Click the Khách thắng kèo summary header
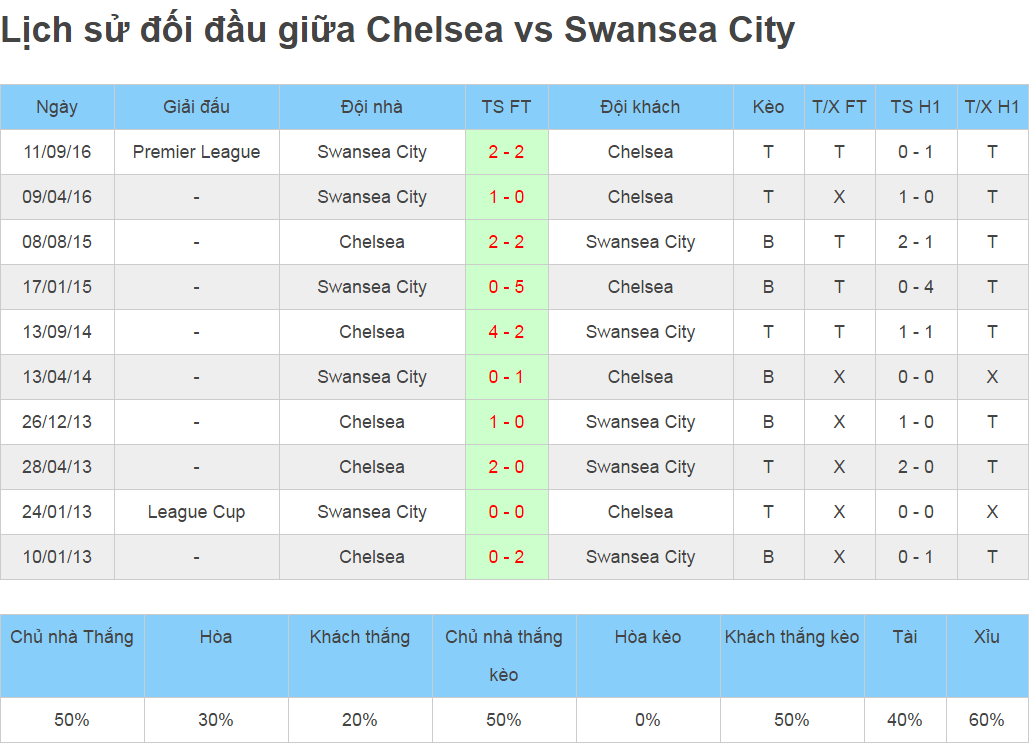This screenshot has width=1036, height=747. 792,637
